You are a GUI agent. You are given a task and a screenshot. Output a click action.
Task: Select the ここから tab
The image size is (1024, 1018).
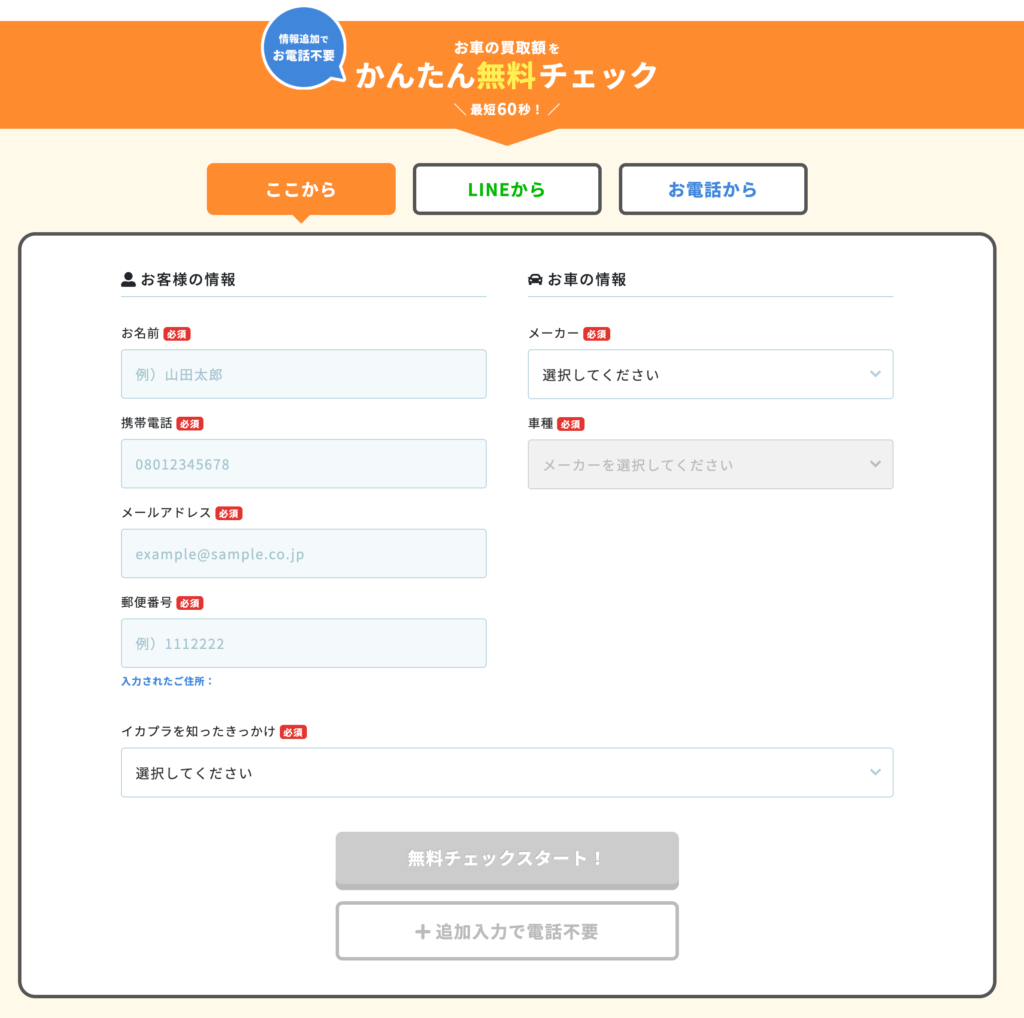tap(301, 189)
